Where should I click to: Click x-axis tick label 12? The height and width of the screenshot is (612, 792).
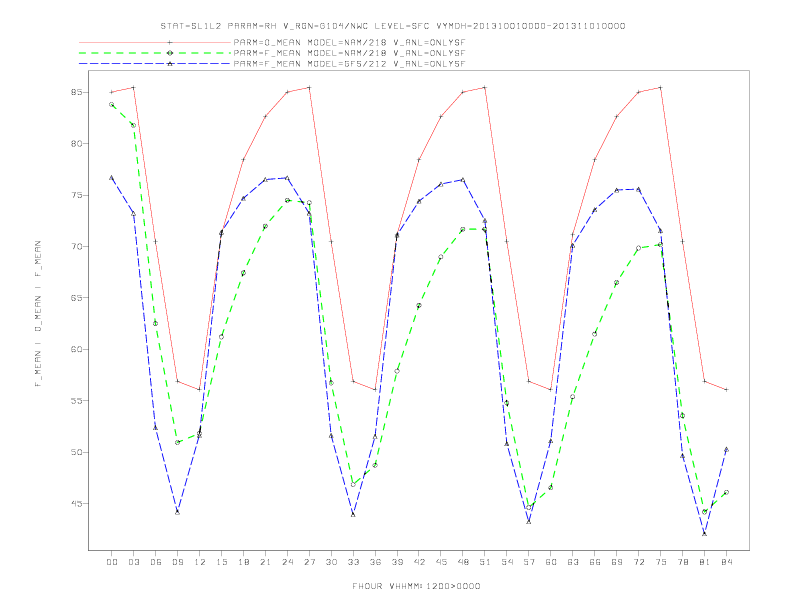tap(200, 562)
